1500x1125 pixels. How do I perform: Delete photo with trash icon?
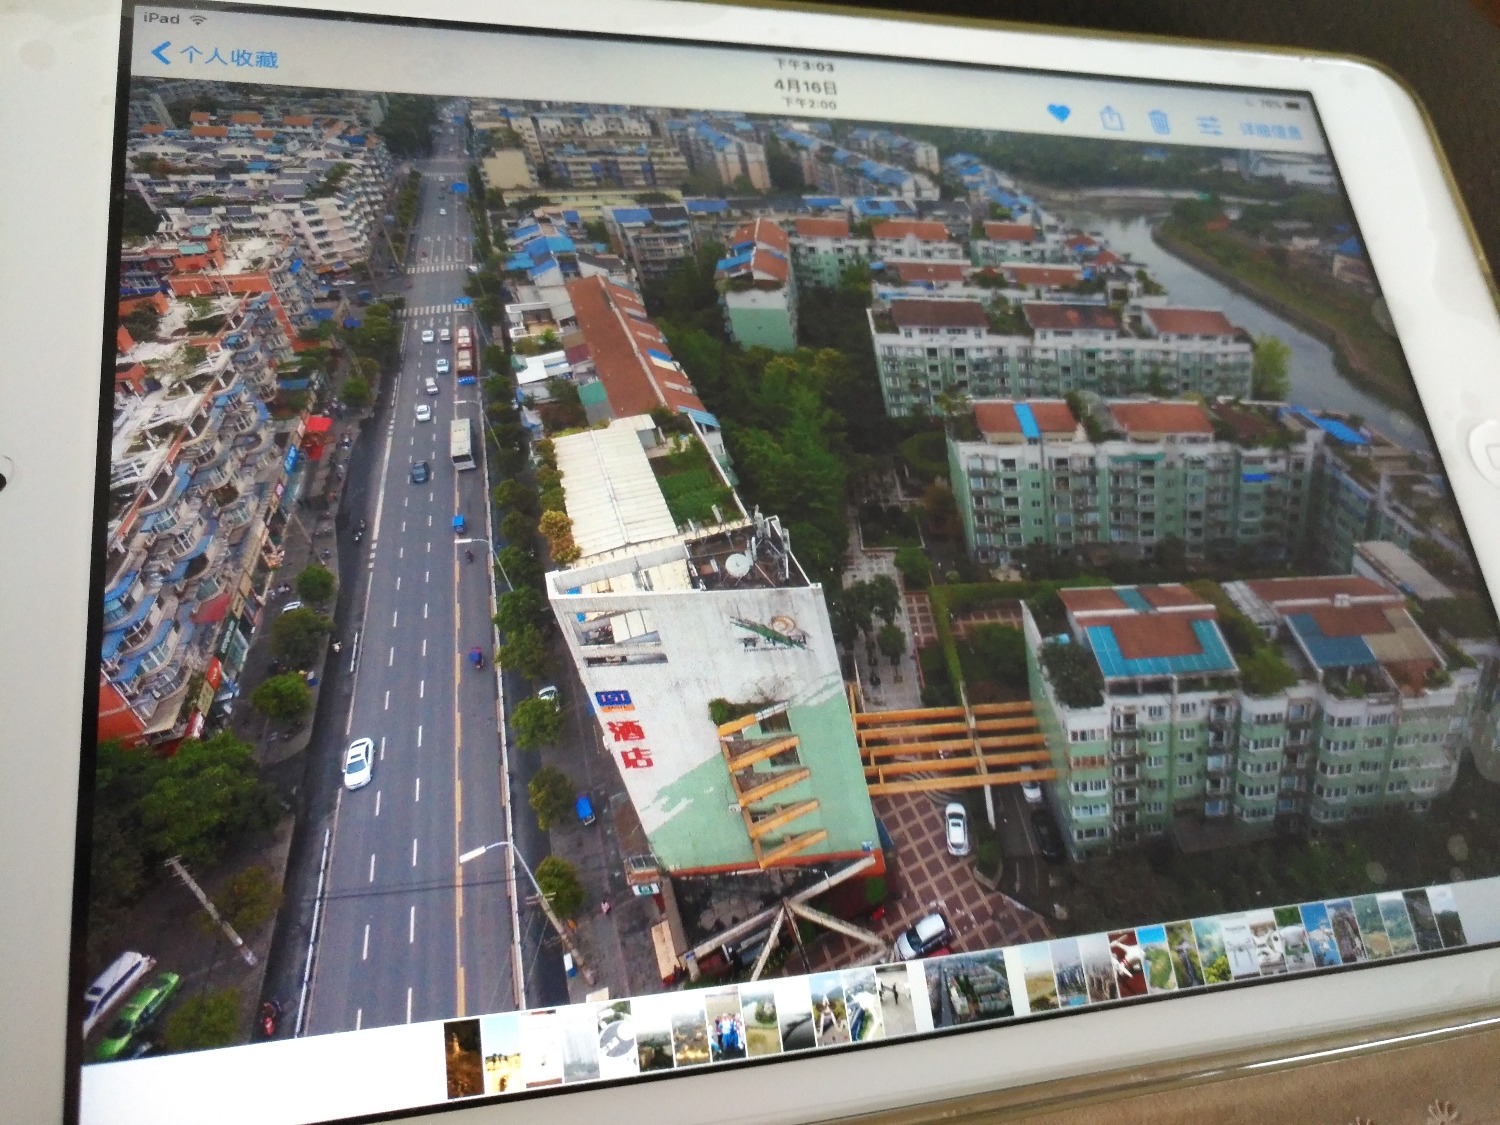(x=1158, y=122)
